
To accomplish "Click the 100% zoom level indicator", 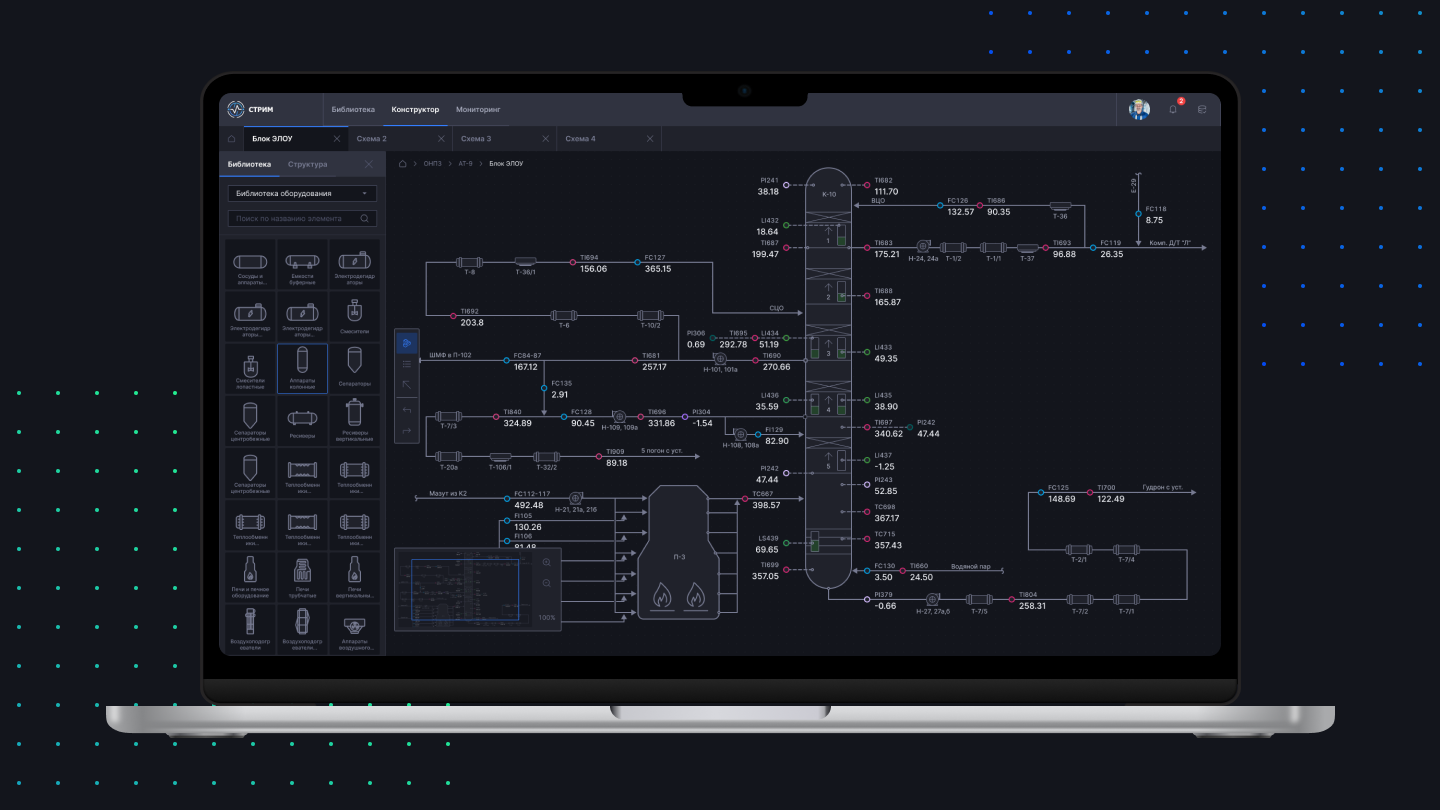I will (548, 616).
